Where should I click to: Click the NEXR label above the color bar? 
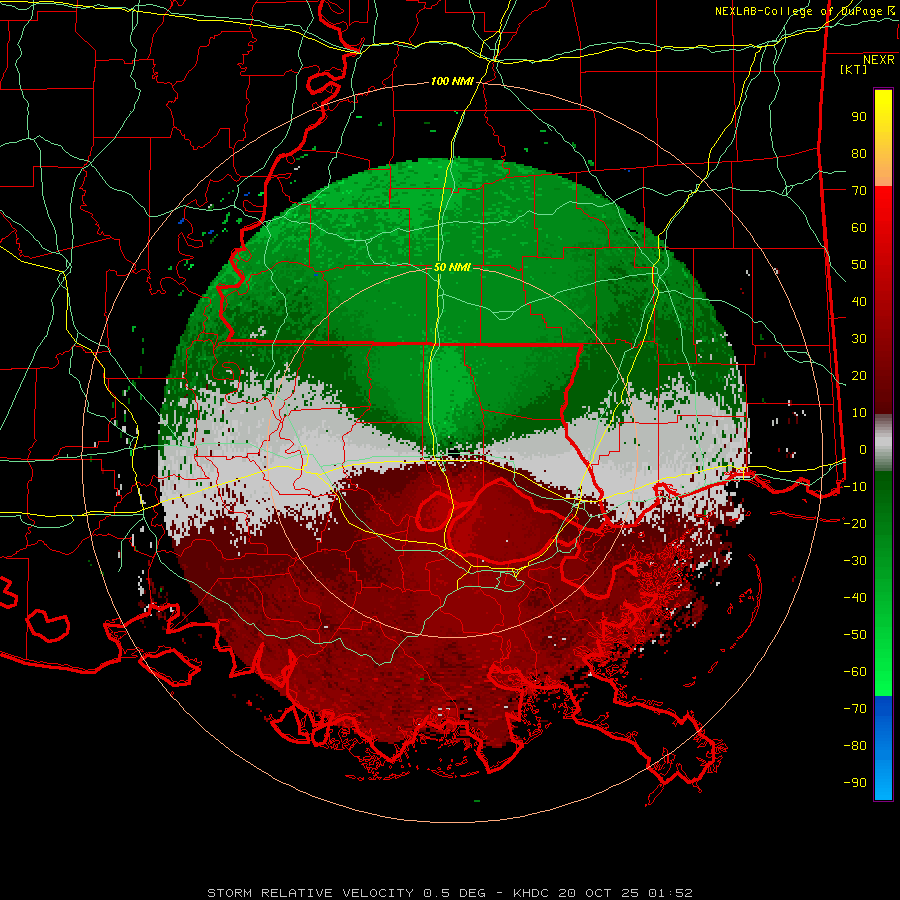(x=878, y=60)
